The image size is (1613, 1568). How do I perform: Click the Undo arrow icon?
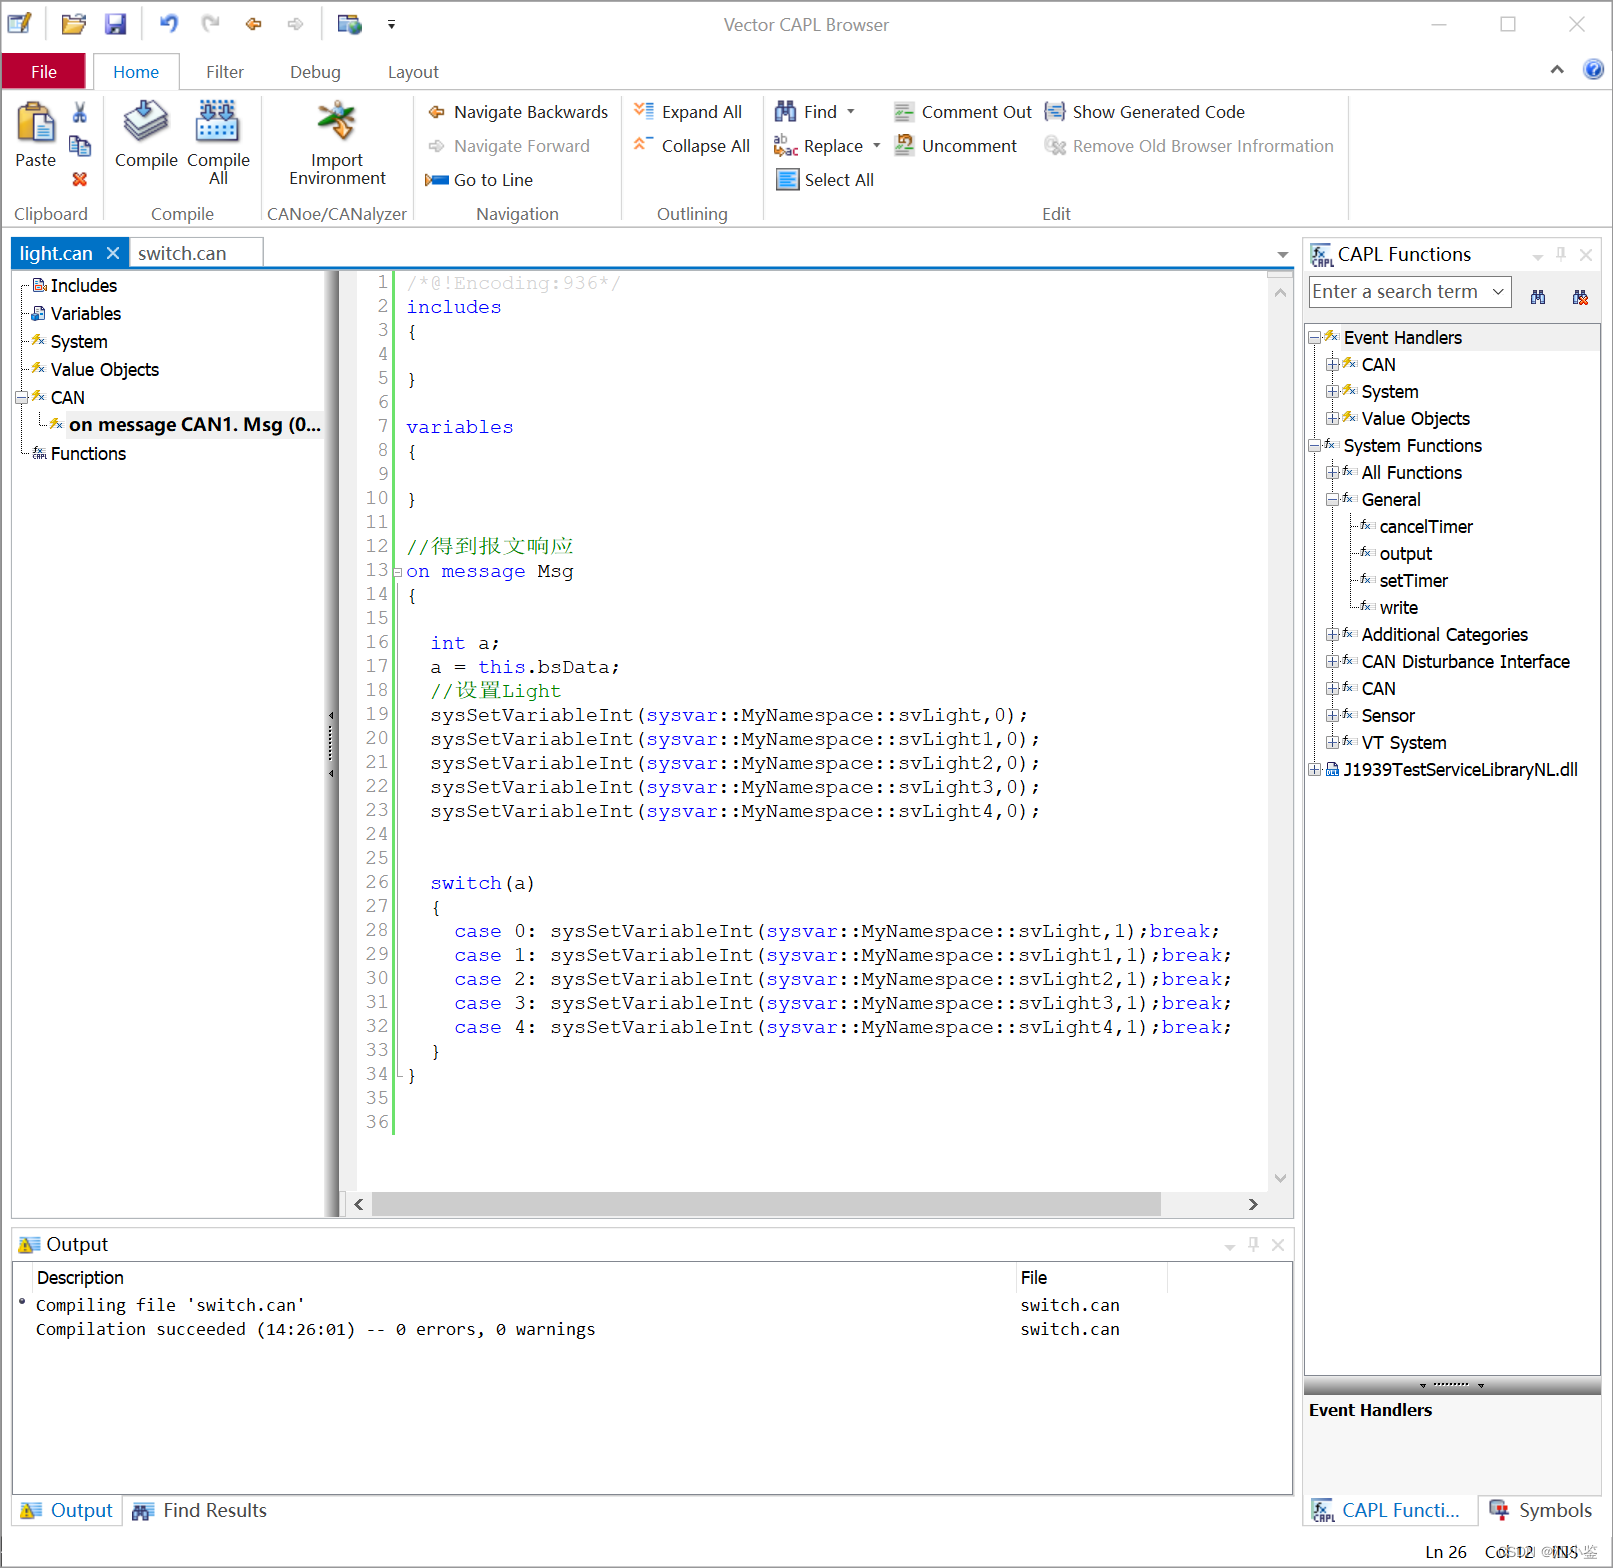tap(169, 24)
